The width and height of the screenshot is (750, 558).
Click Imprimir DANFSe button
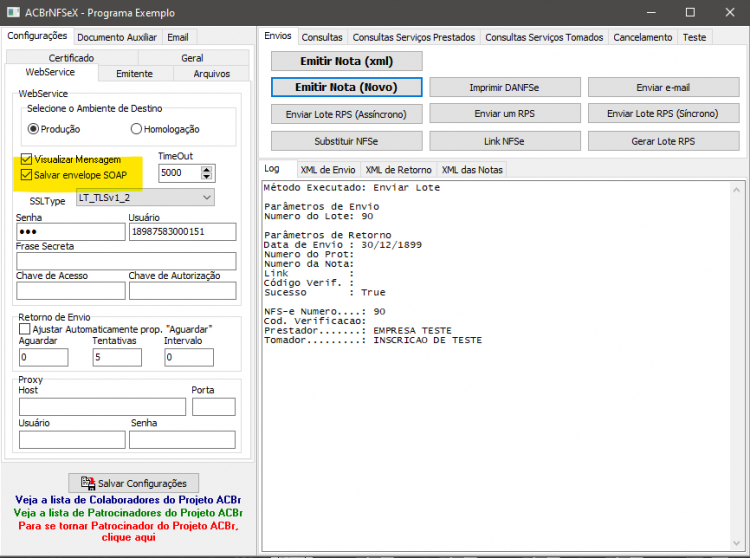tap(505, 88)
